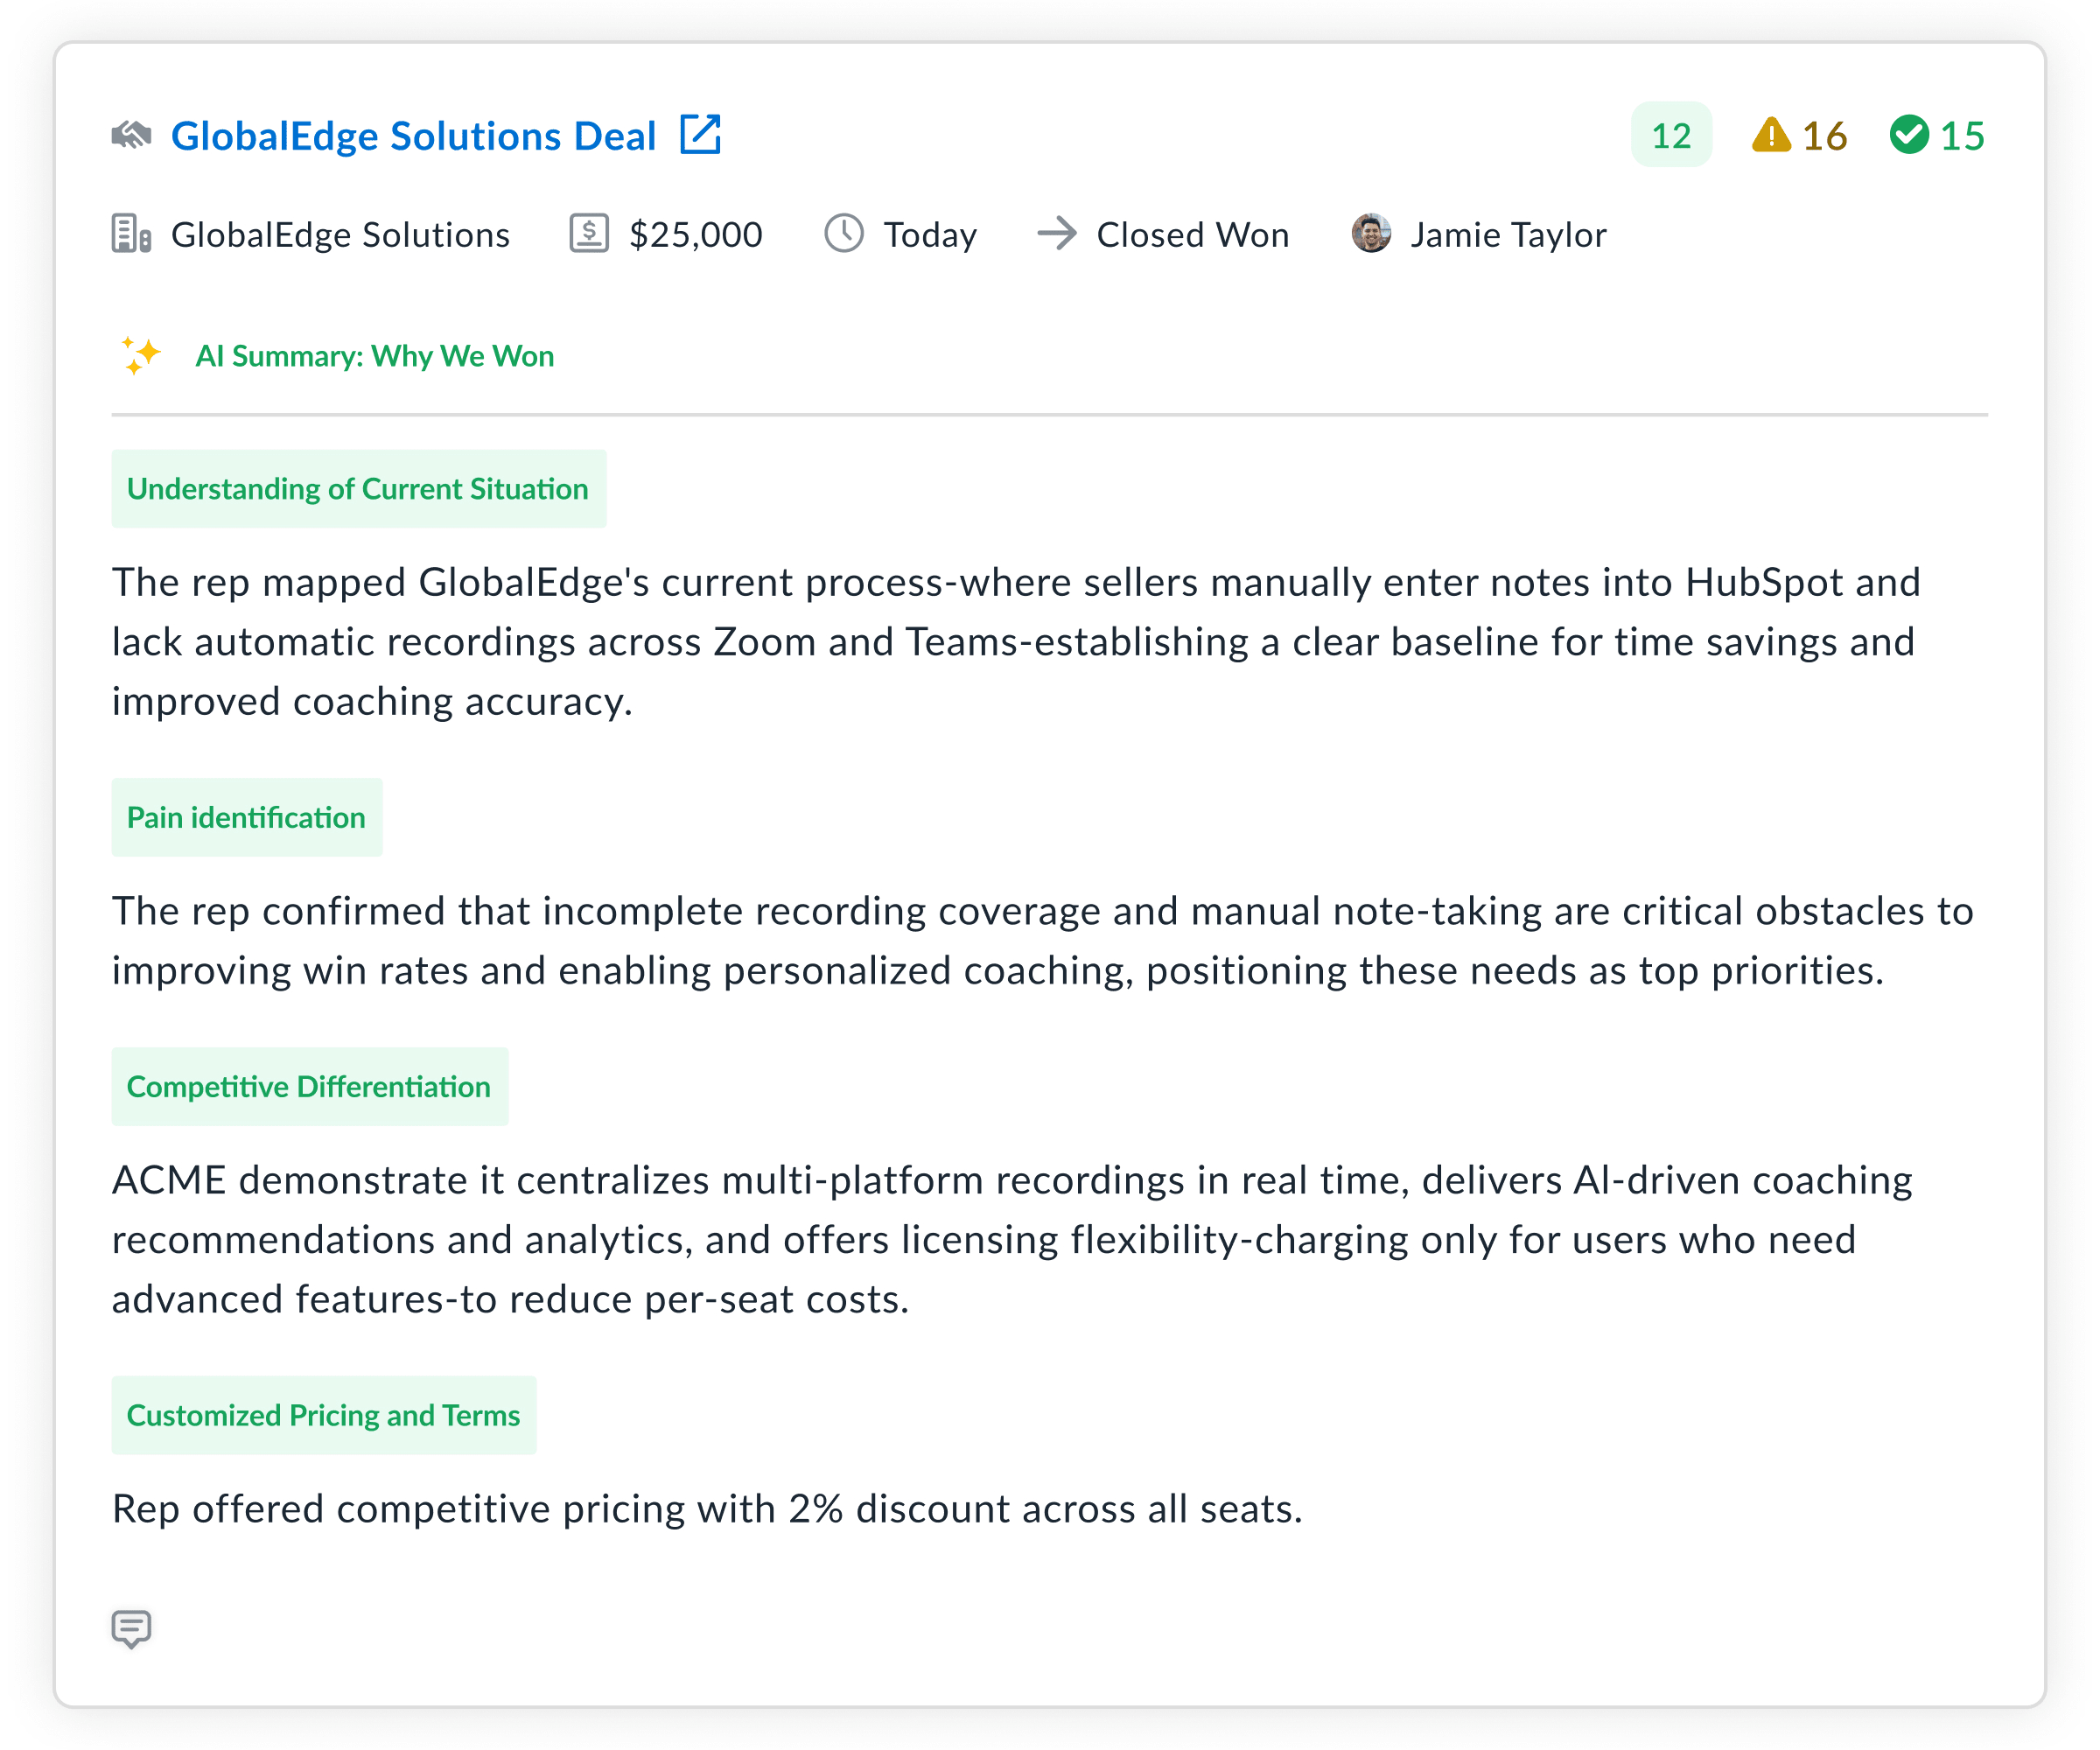Viewport: 2100px width, 1750px height.
Task: Select the Competitive Differentiation tag
Action: [x=309, y=1087]
